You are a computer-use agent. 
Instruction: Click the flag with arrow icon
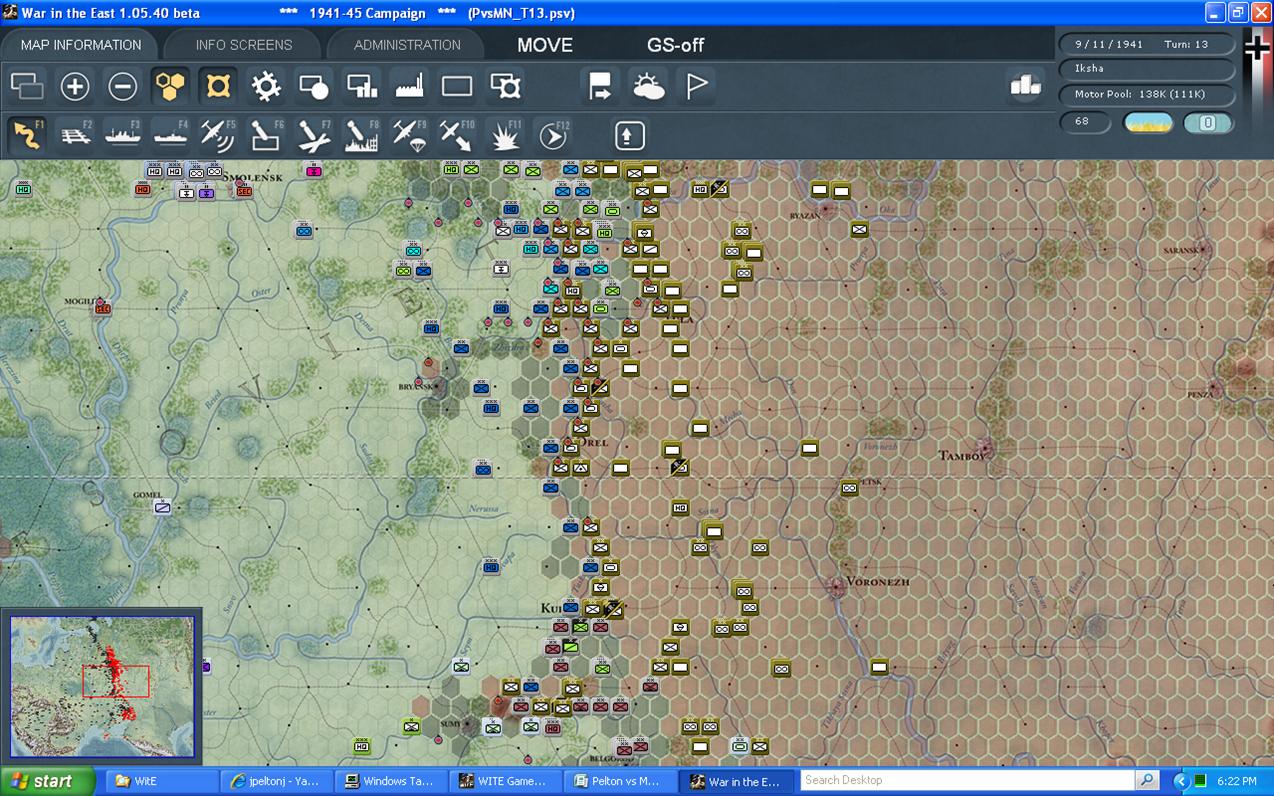601,86
